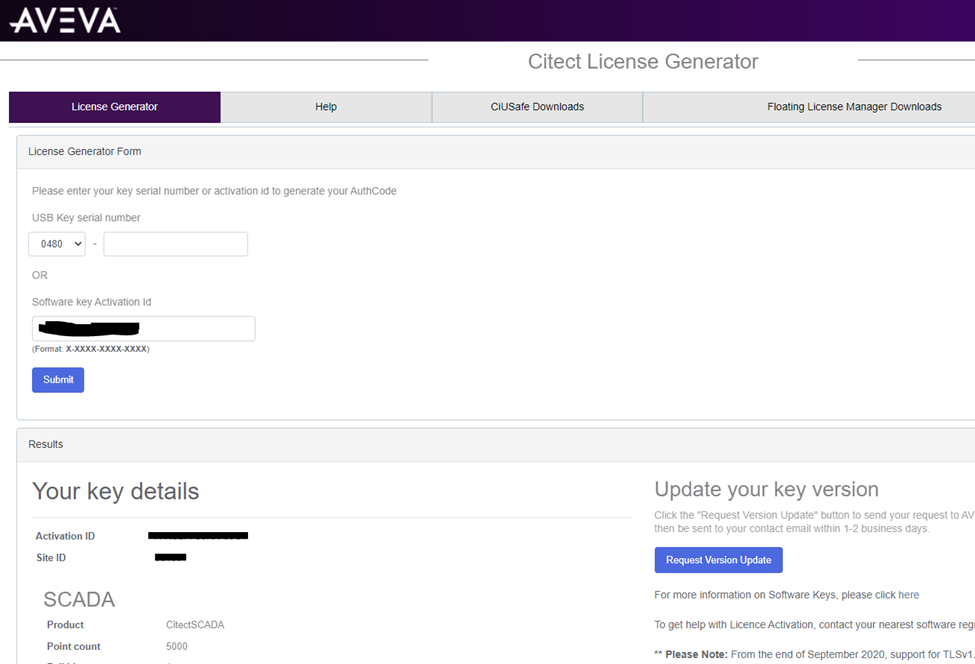Image resolution: width=975 pixels, height=664 pixels.
Task: Follow the 'here' Software Keys link
Action: [908, 595]
